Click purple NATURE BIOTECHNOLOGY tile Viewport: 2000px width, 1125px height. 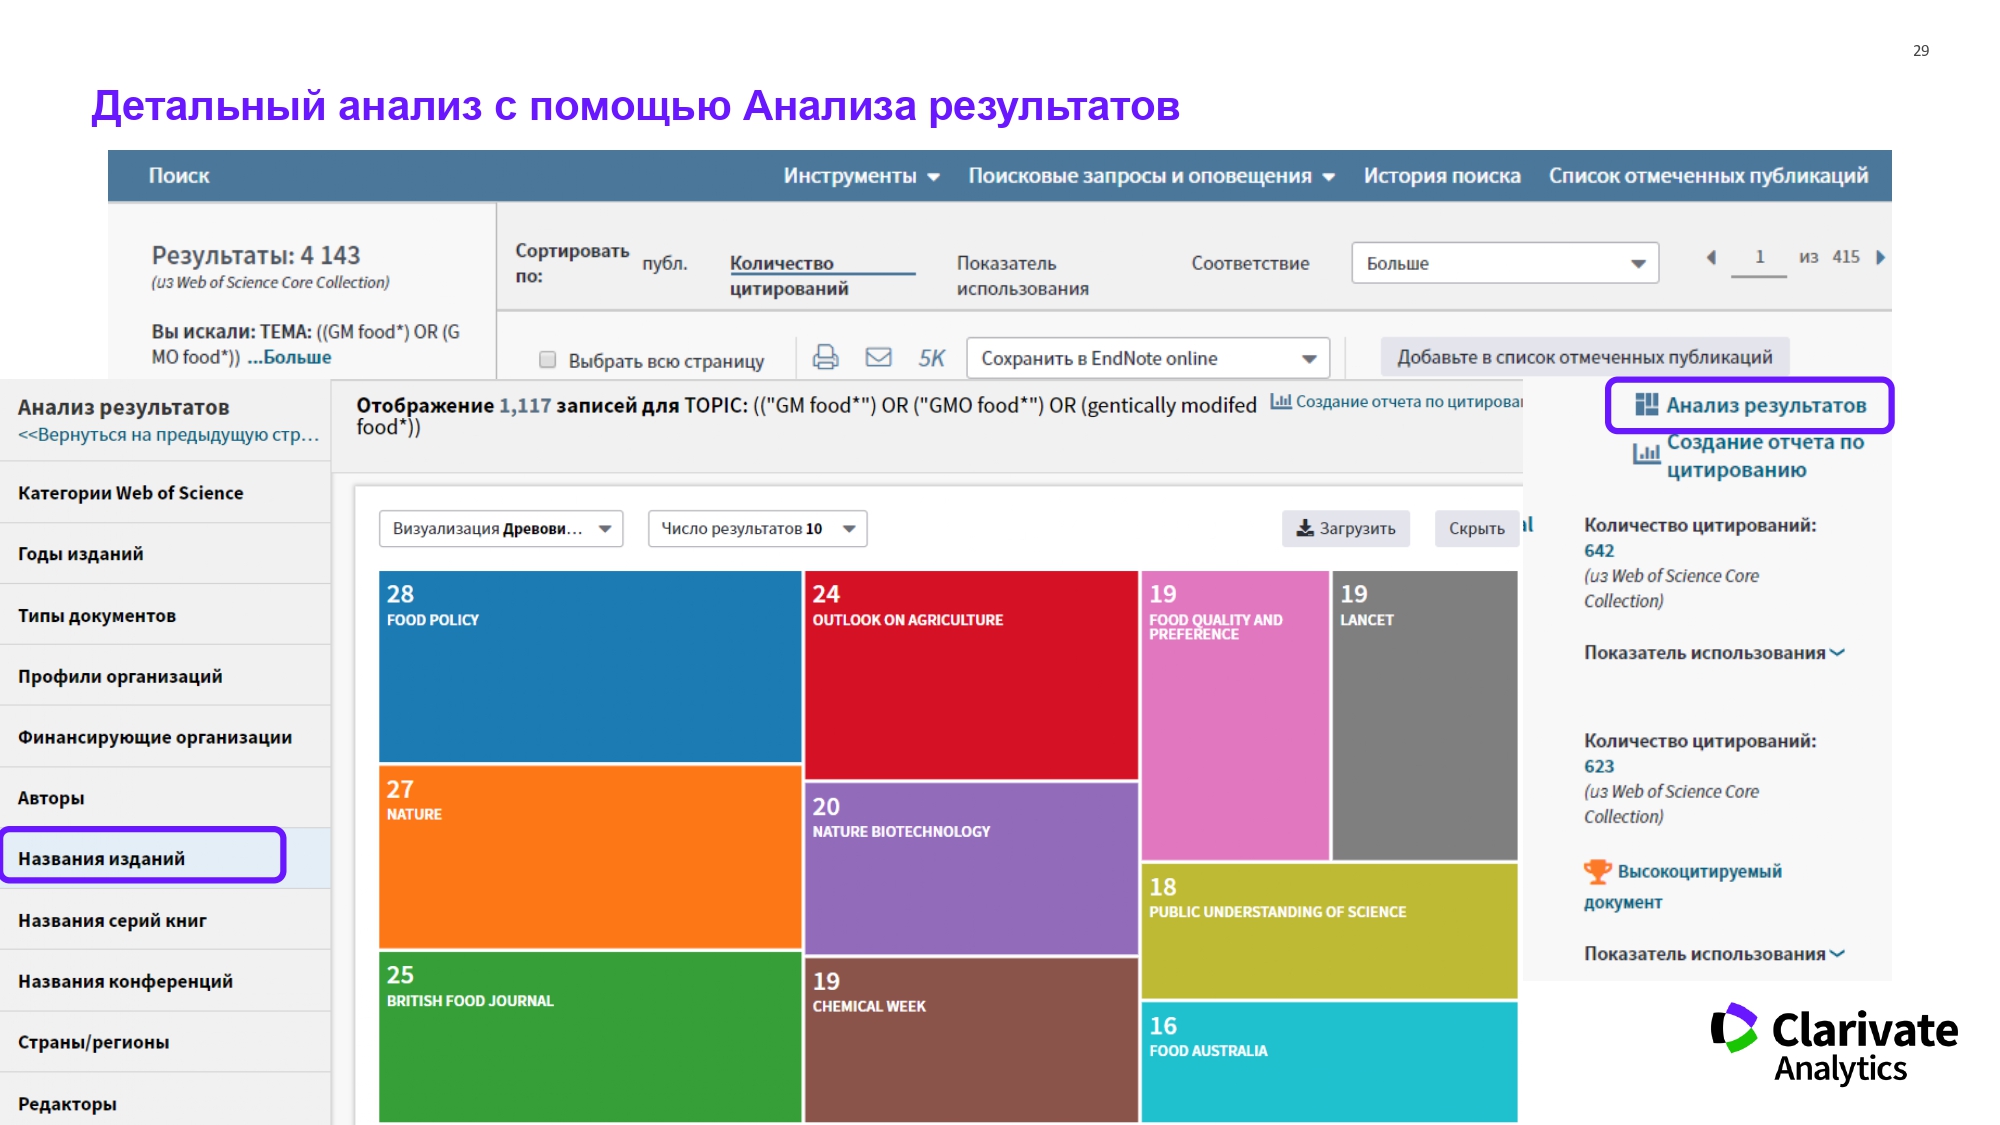click(971, 869)
